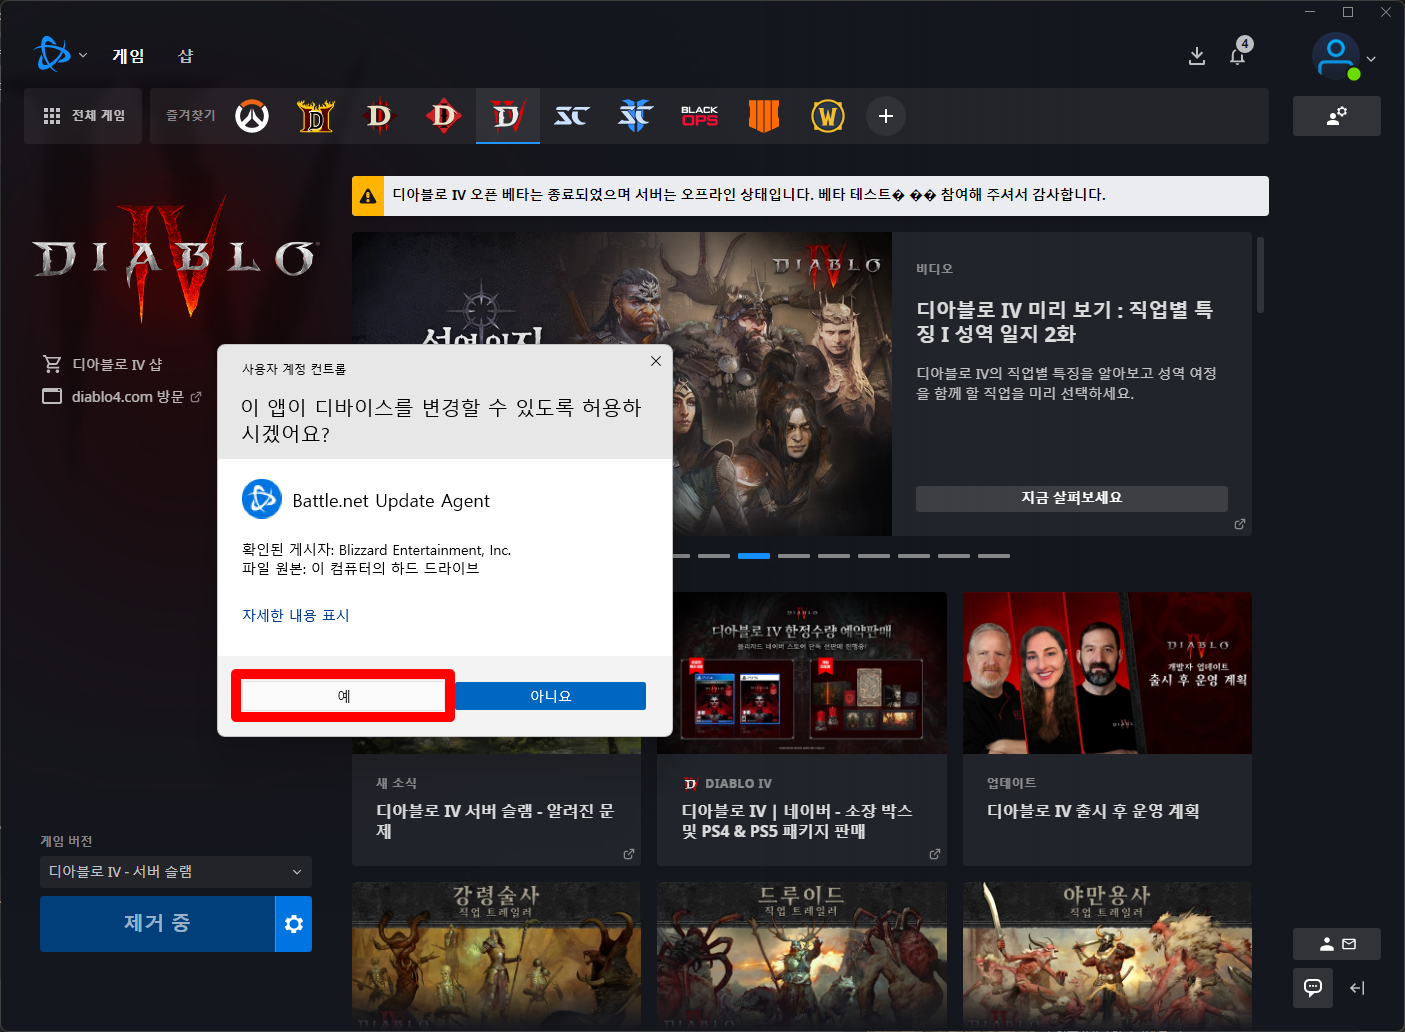
Task: Visit diablo4.com 방문 link
Action: pyautogui.click(x=122, y=397)
